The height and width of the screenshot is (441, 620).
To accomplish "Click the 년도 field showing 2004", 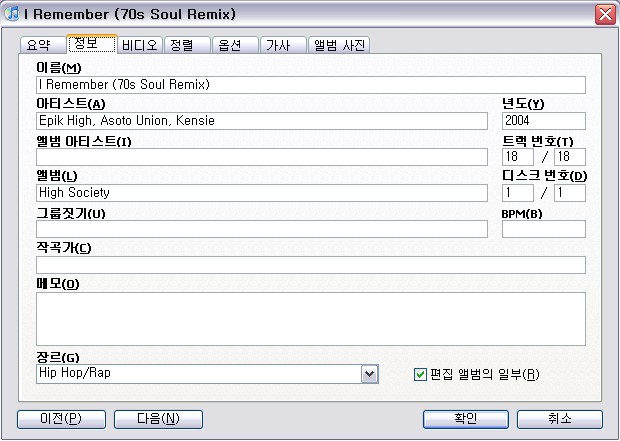I will (544, 121).
